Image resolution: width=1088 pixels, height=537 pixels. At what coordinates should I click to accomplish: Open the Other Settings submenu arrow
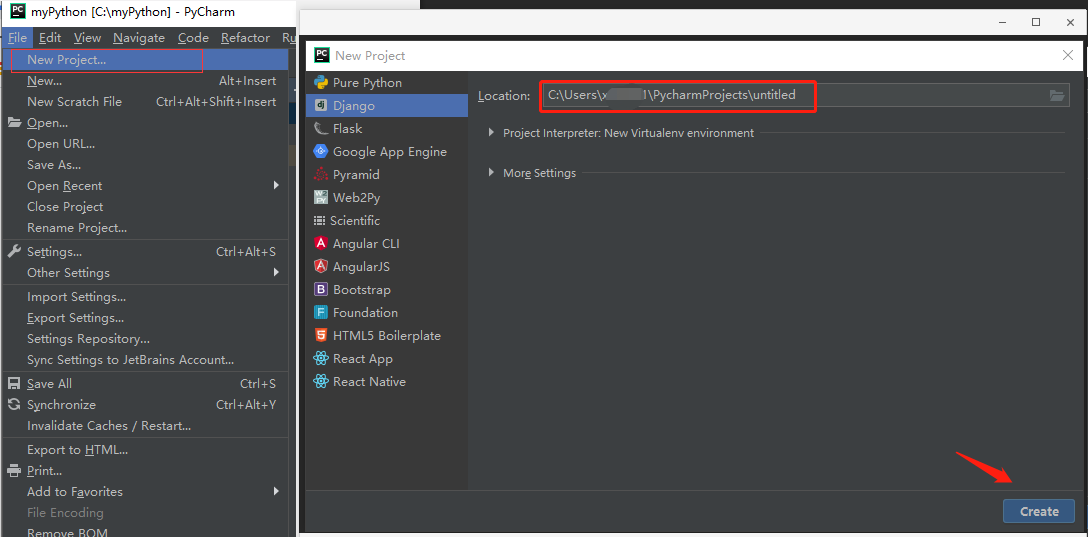[275, 272]
